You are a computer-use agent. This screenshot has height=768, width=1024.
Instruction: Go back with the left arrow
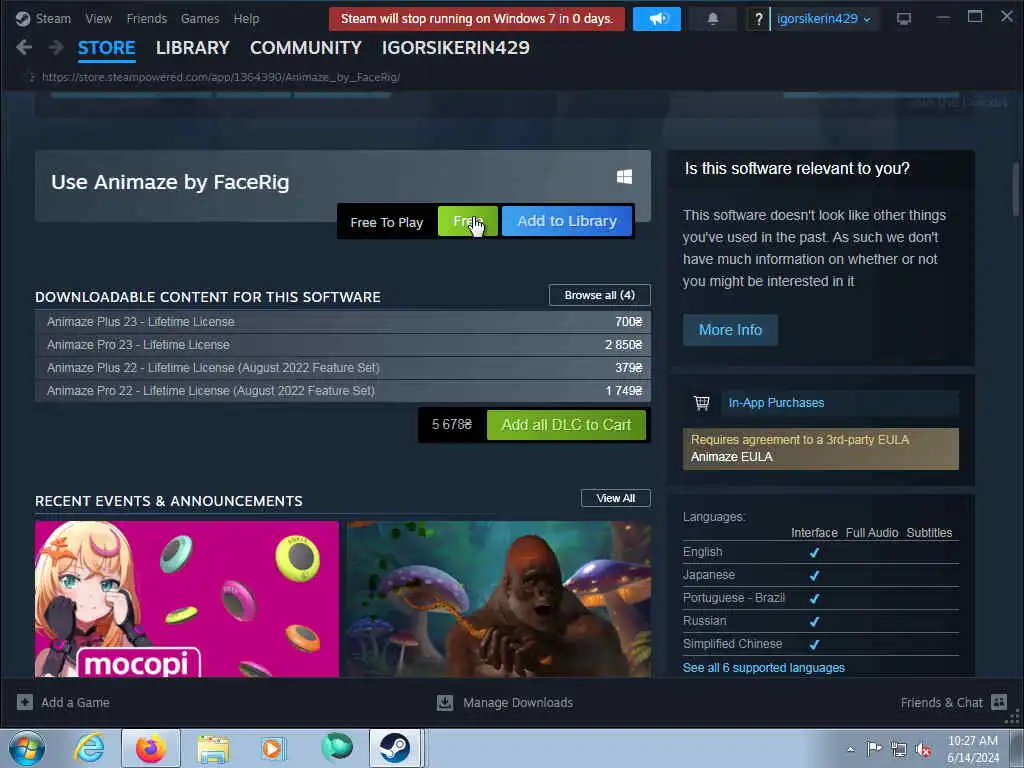point(24,47)
